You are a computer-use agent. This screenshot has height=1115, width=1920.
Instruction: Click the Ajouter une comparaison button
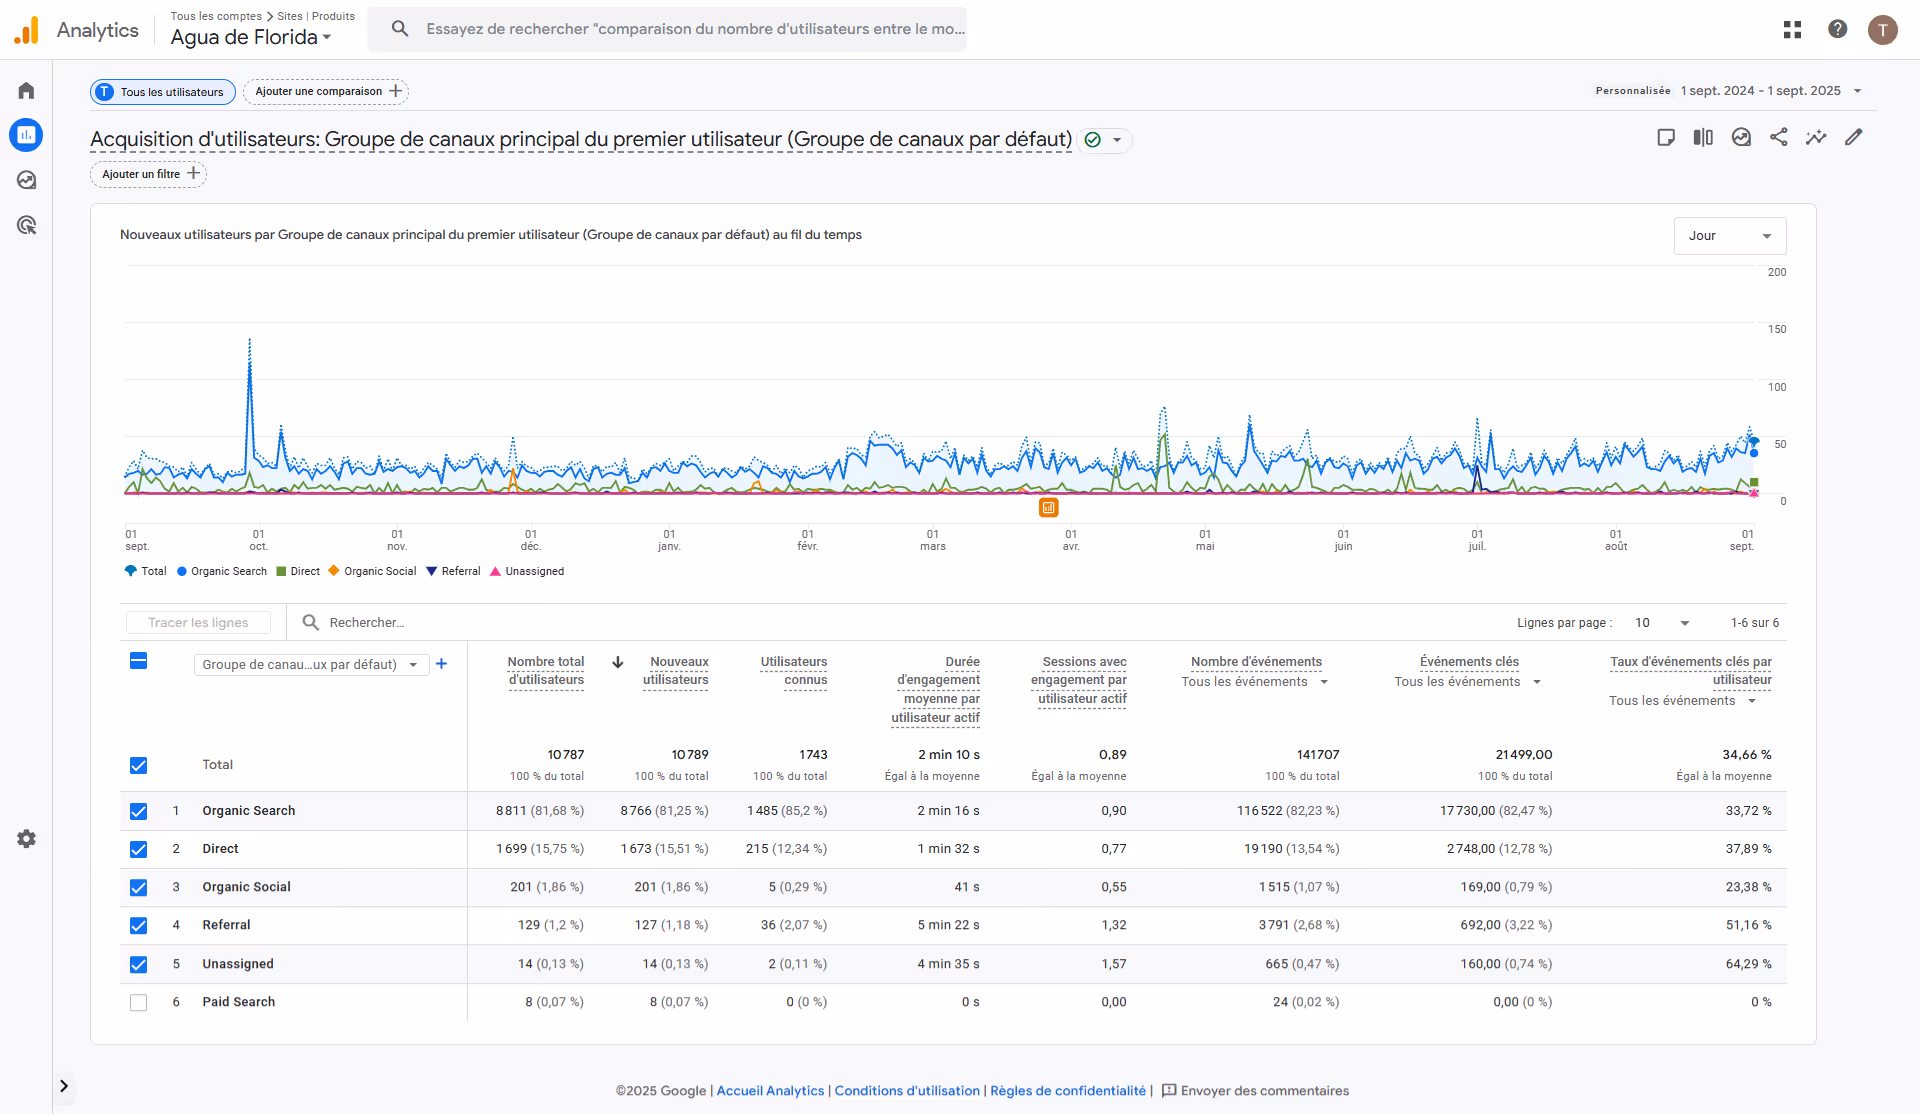pyautogui.click(x=326, y=91)
